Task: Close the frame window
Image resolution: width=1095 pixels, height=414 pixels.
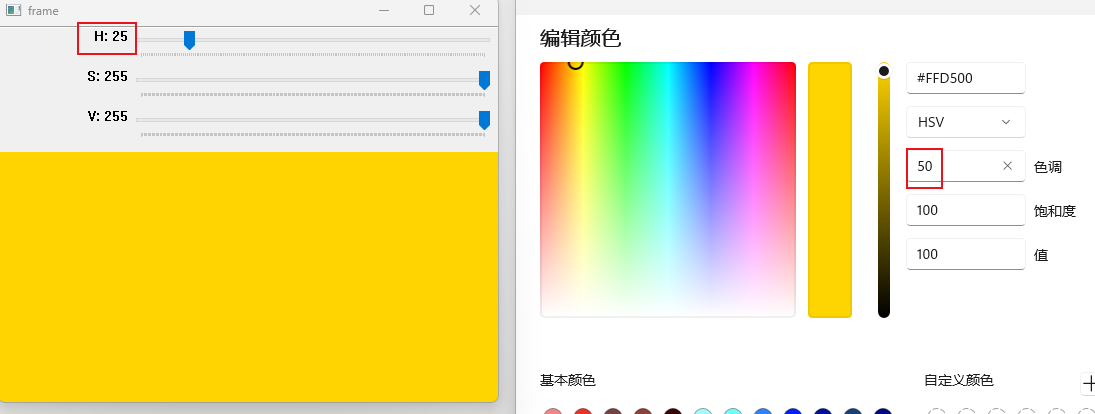Action: pyautogui.click(x=475, y=10)
